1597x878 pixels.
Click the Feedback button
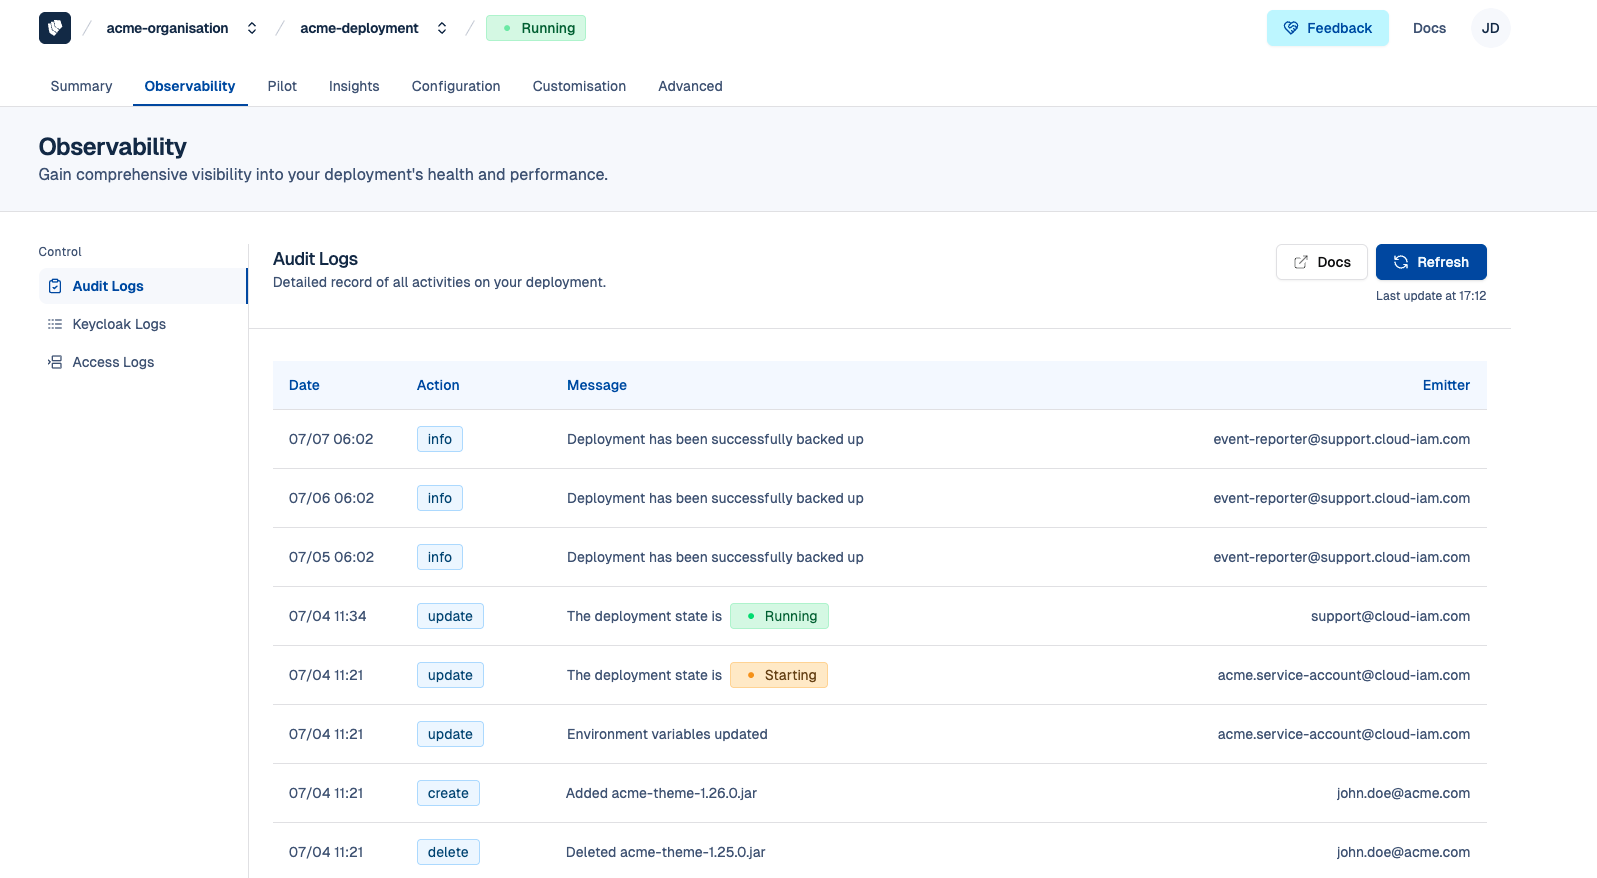(x=1328, y=28)
